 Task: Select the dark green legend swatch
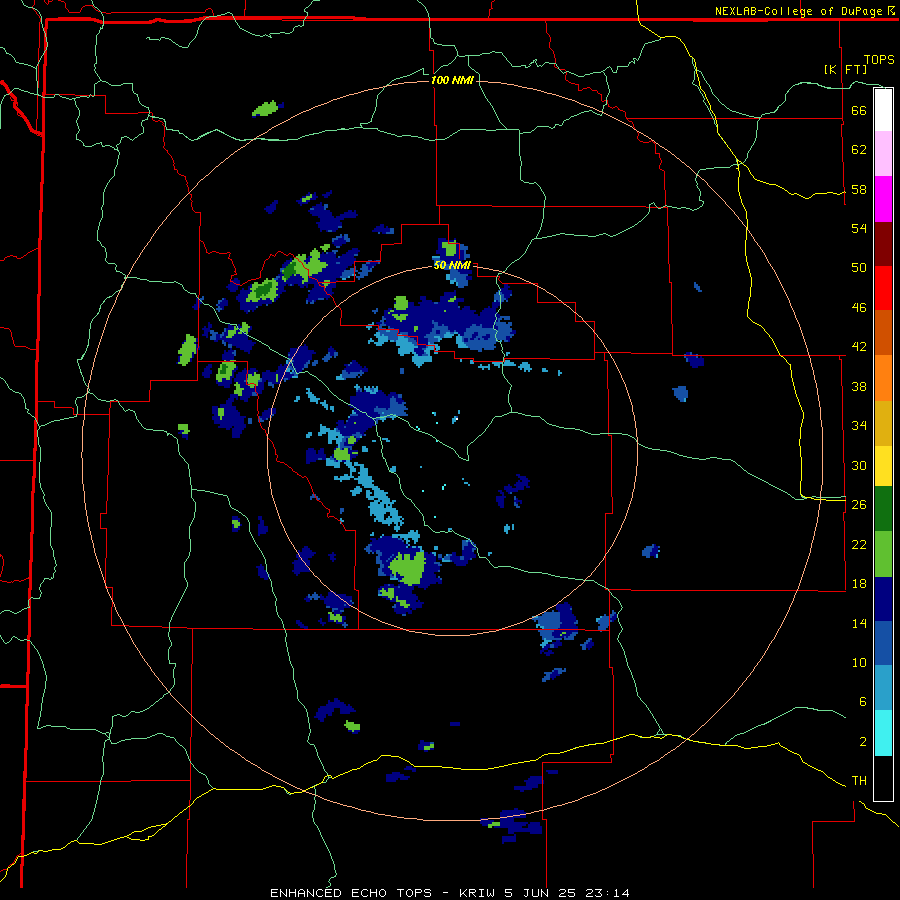883,509
